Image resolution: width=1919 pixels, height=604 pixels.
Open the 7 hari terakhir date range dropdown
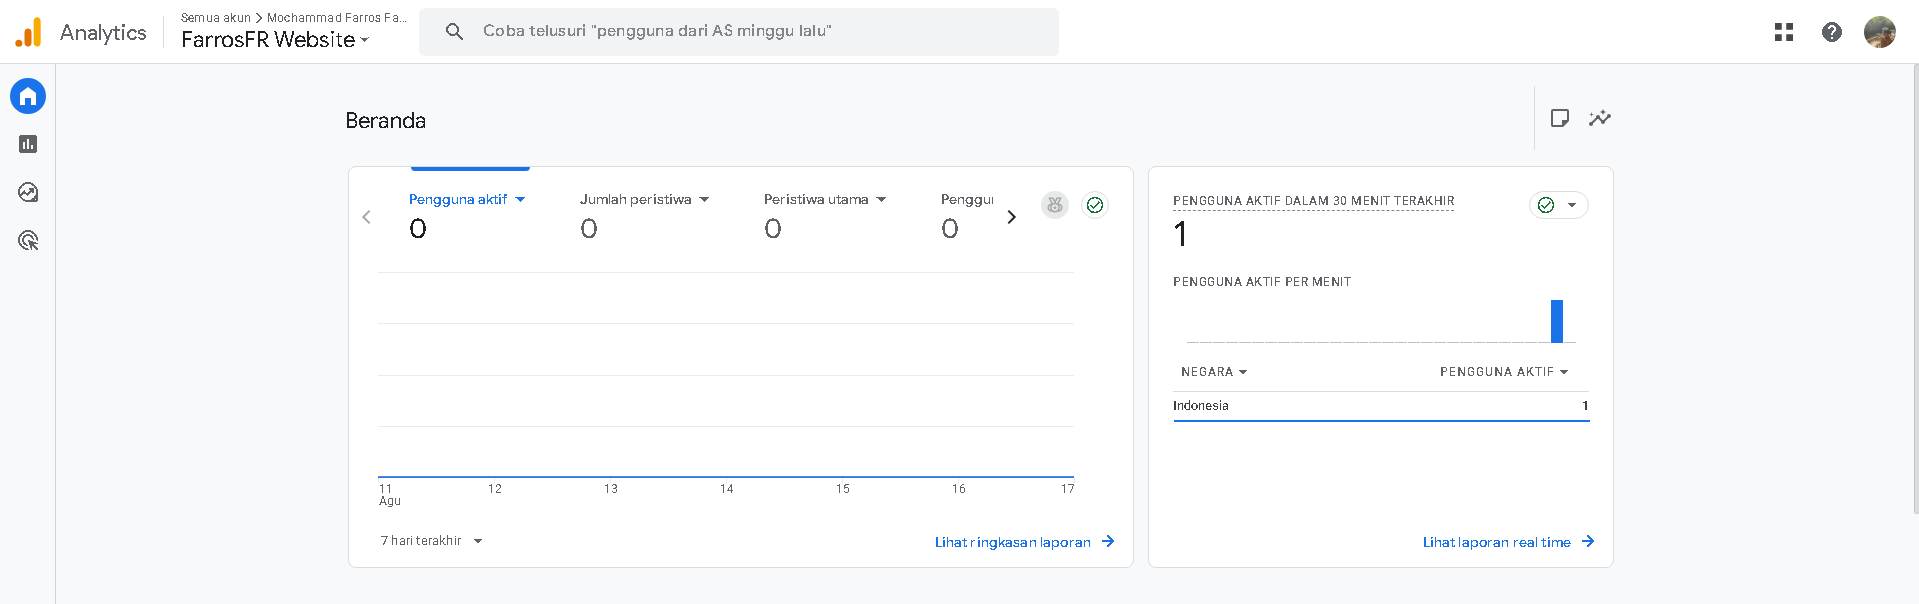[x=431, y=541]
